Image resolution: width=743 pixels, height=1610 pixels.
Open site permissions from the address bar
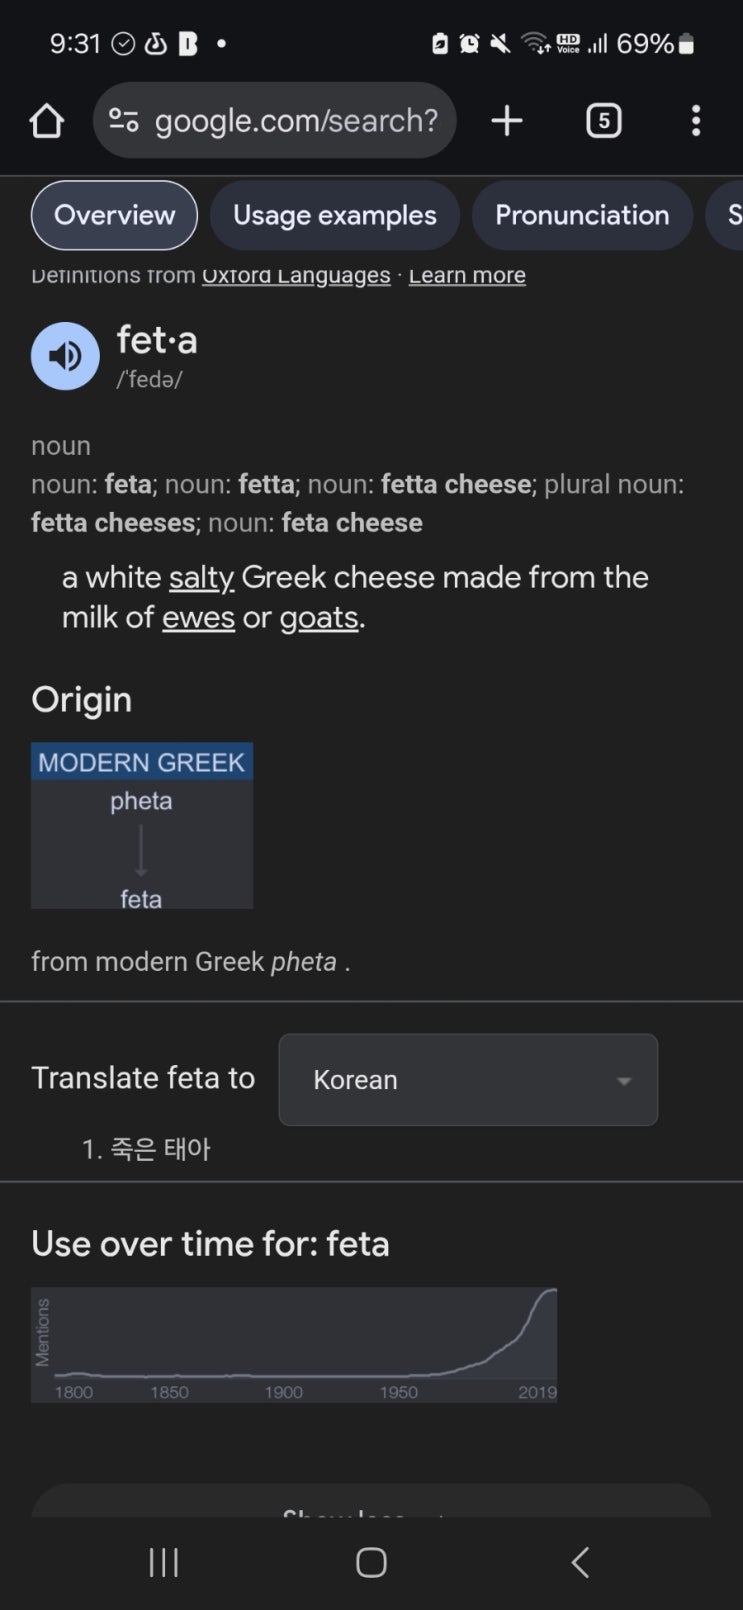(123, 118)
